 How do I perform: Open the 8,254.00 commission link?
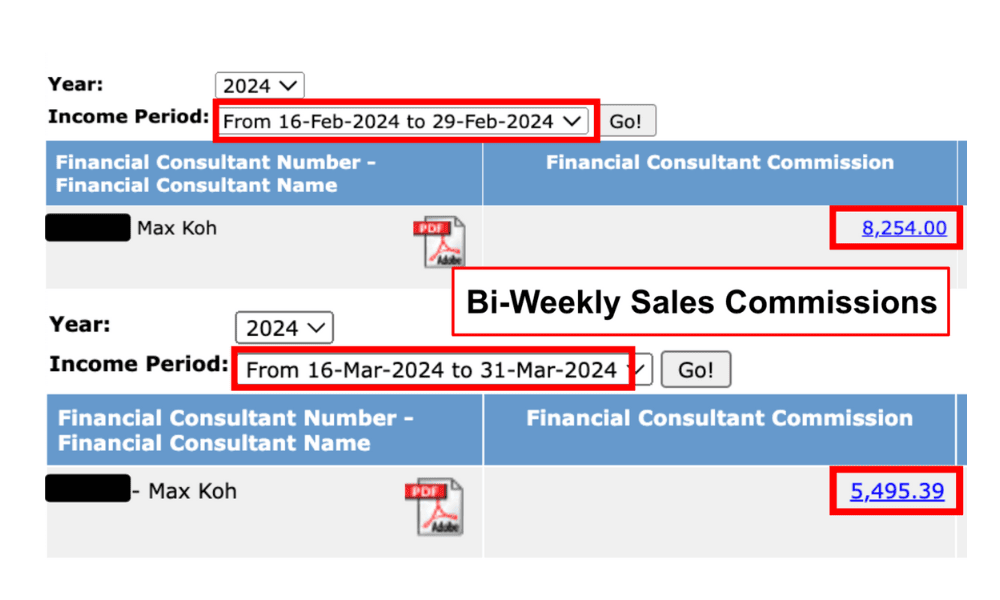click(904, 228)
